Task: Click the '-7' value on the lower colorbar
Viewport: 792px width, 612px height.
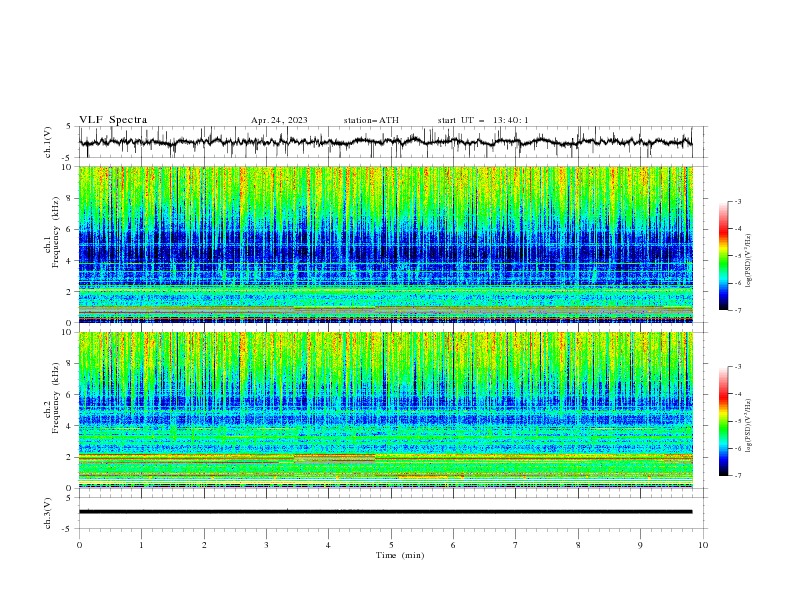Action: pos(737,475)
